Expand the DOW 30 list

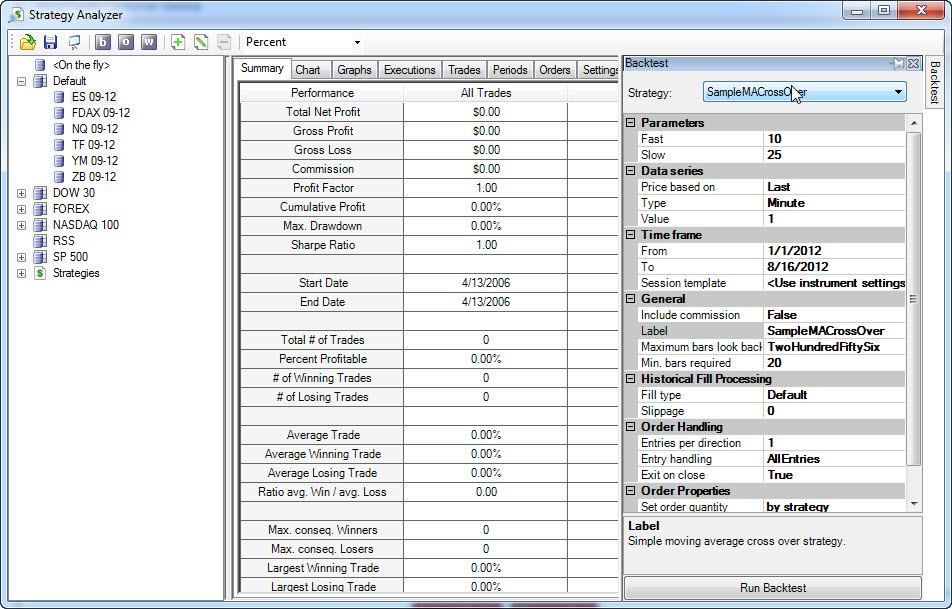(21, 193)
